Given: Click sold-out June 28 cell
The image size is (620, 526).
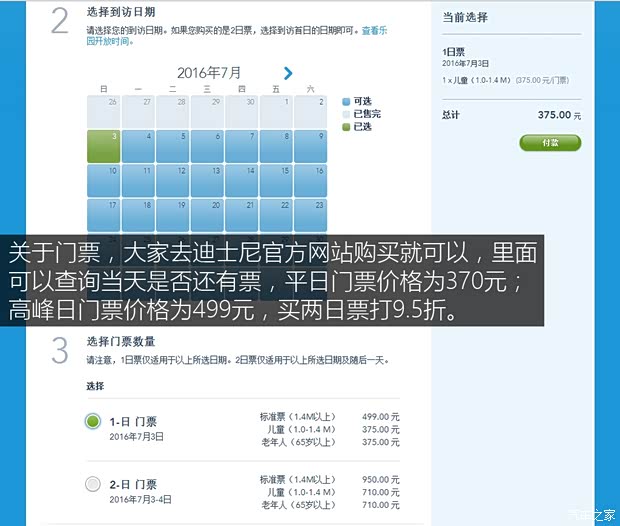Looking at the screenshot, I should click(172, 112).
